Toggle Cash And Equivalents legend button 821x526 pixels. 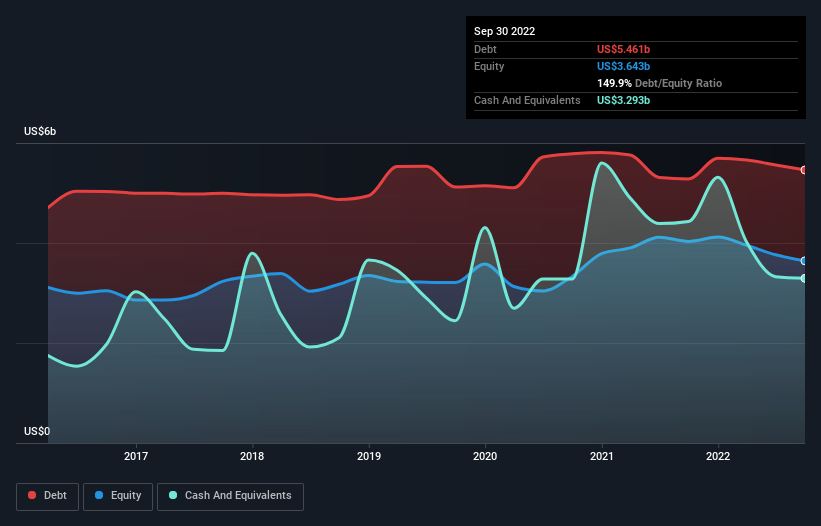click(x=230, y=496)
